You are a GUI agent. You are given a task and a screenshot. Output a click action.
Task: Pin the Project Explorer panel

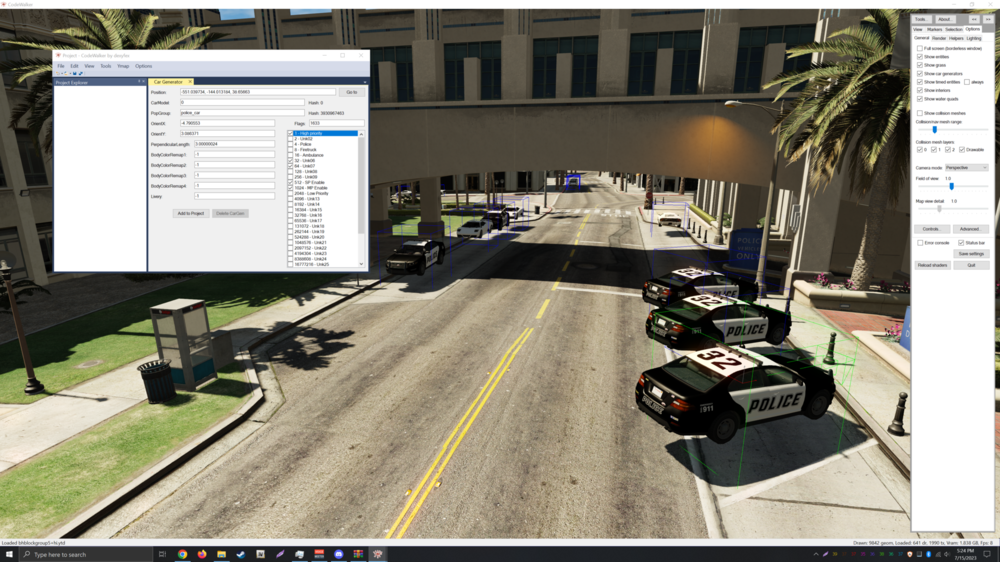tap(139, 82)
